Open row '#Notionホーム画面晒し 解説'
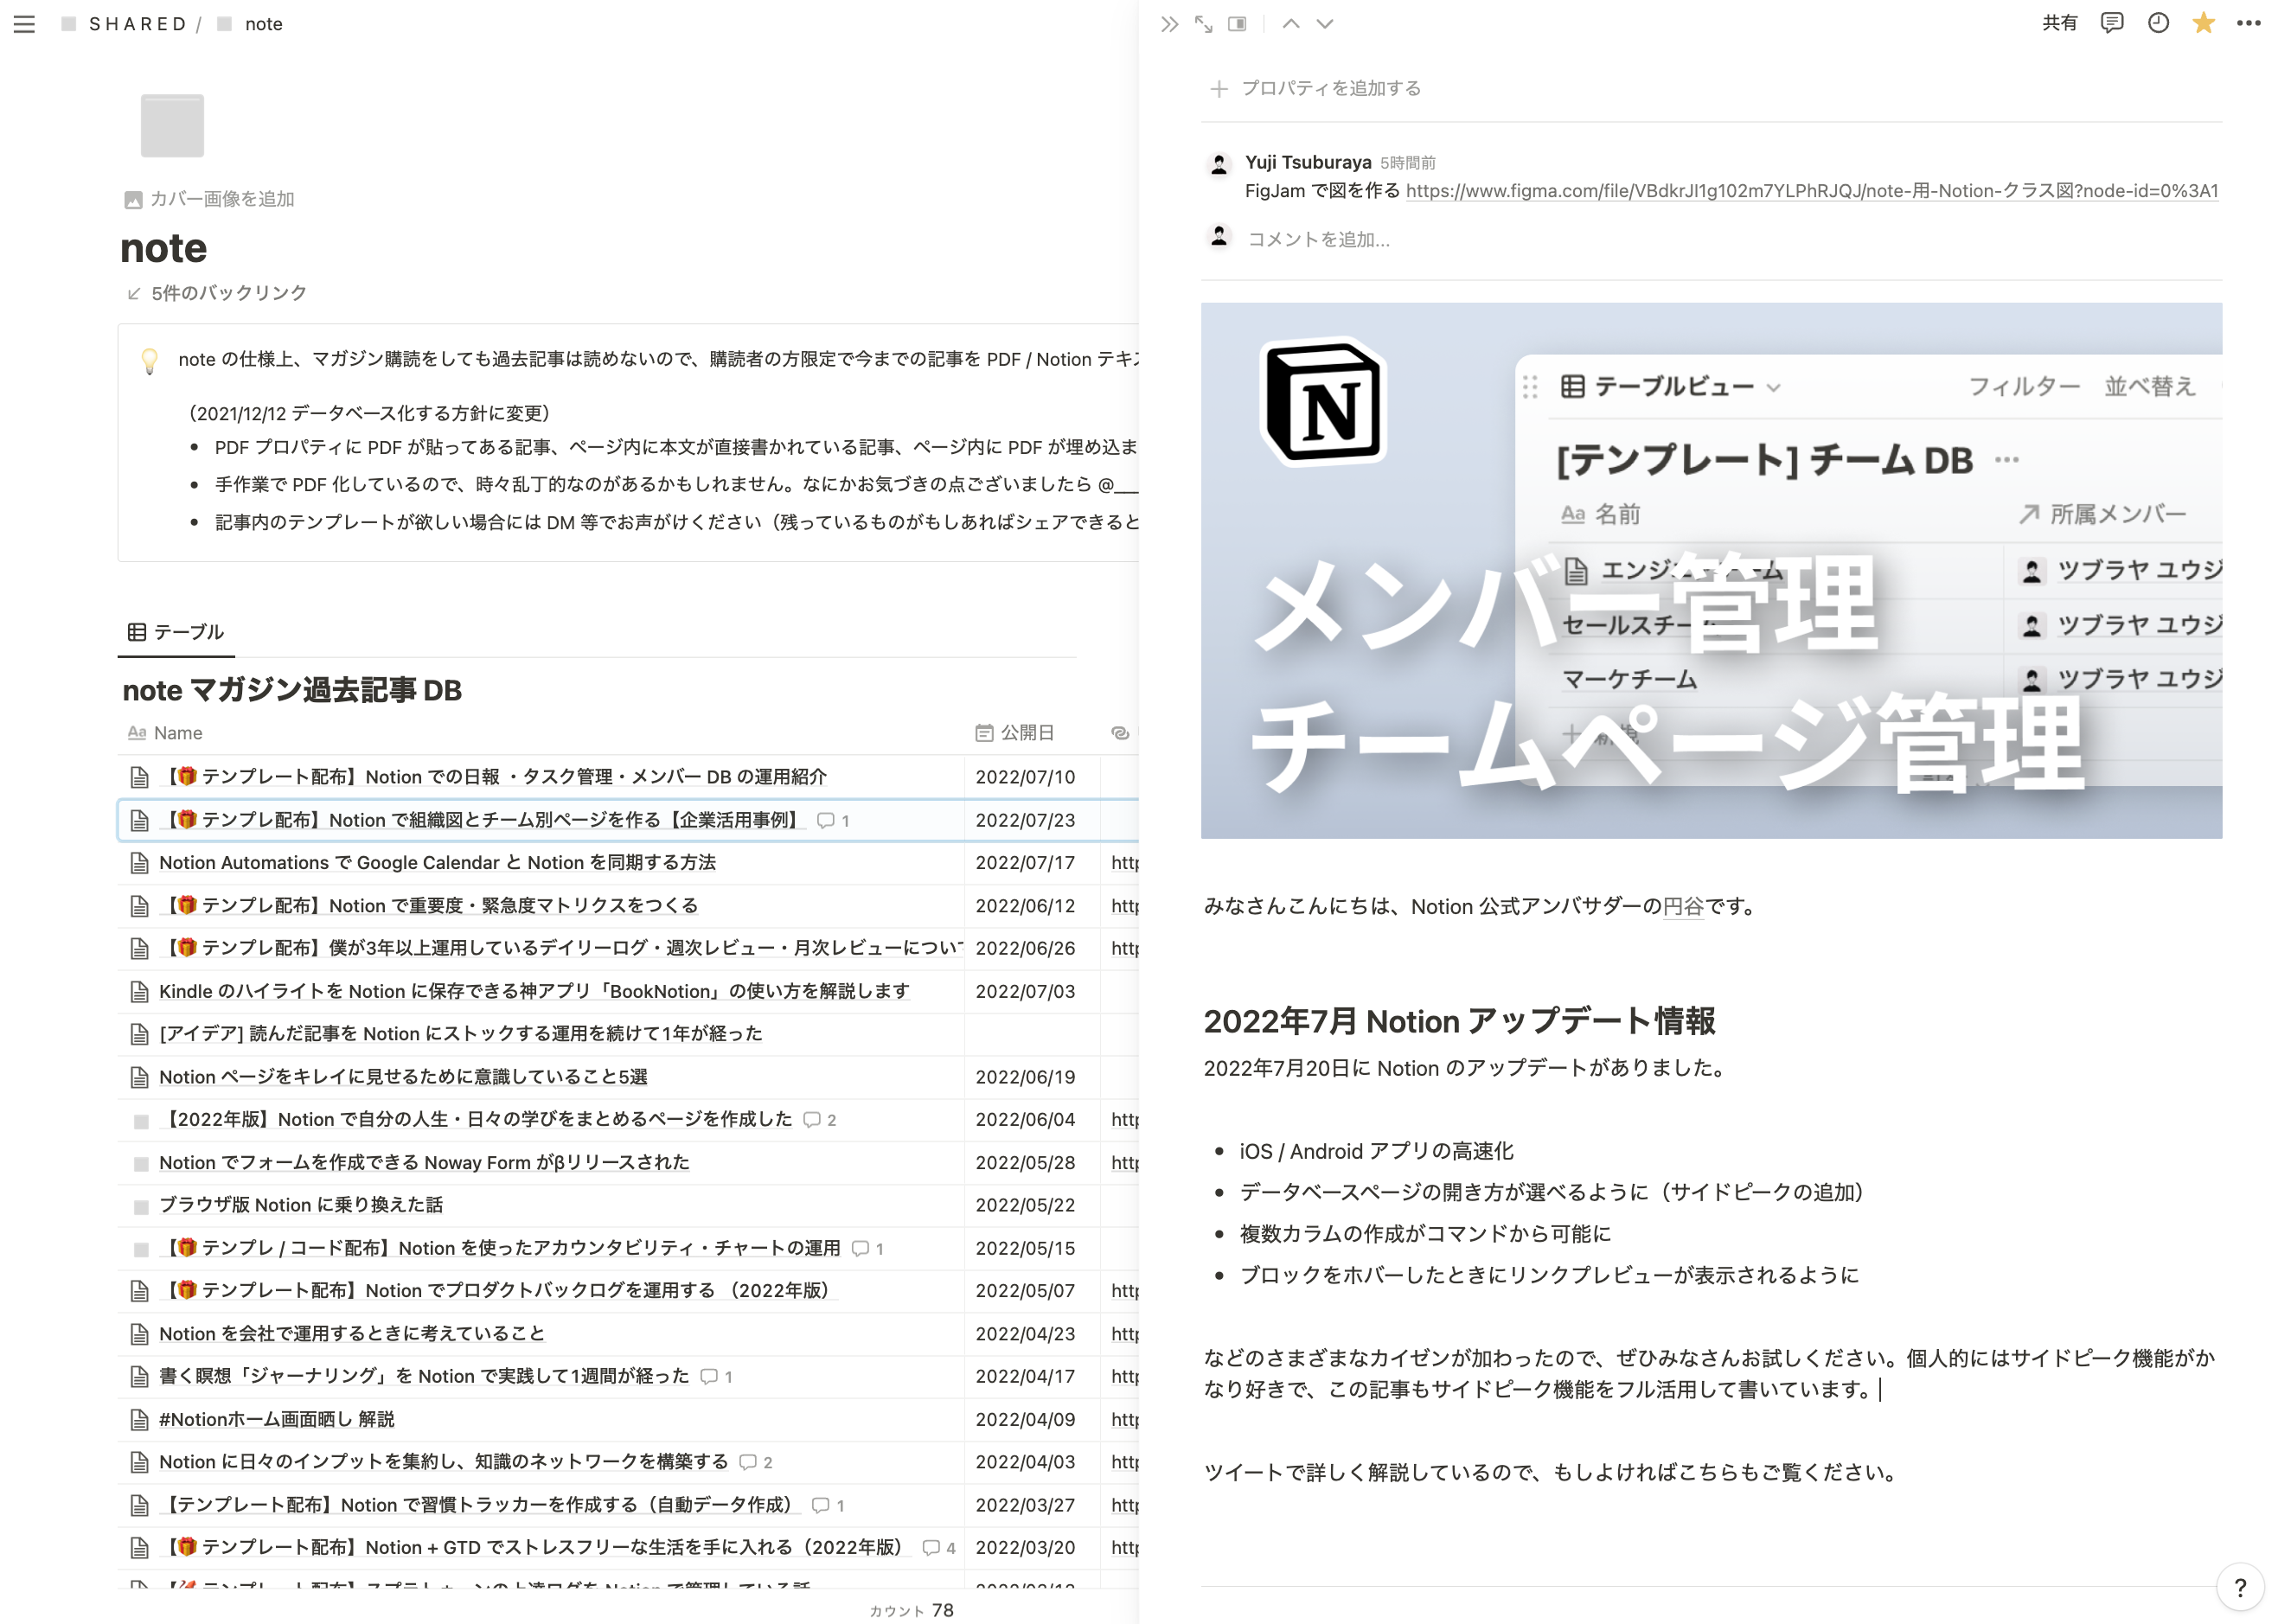This screenshot has width=2278, height=1624. [x=276, y=1420]
